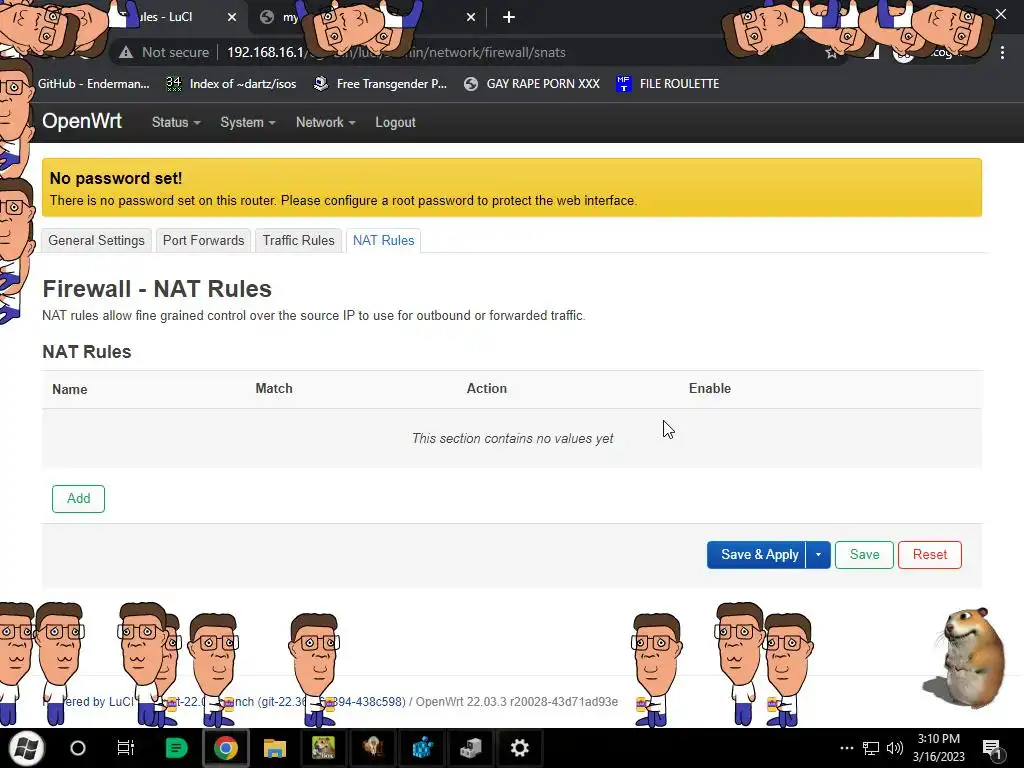The height and width of the screenshot is (768, 1024).
Task: Open the System dropdown menu
Action: (248, 122)
